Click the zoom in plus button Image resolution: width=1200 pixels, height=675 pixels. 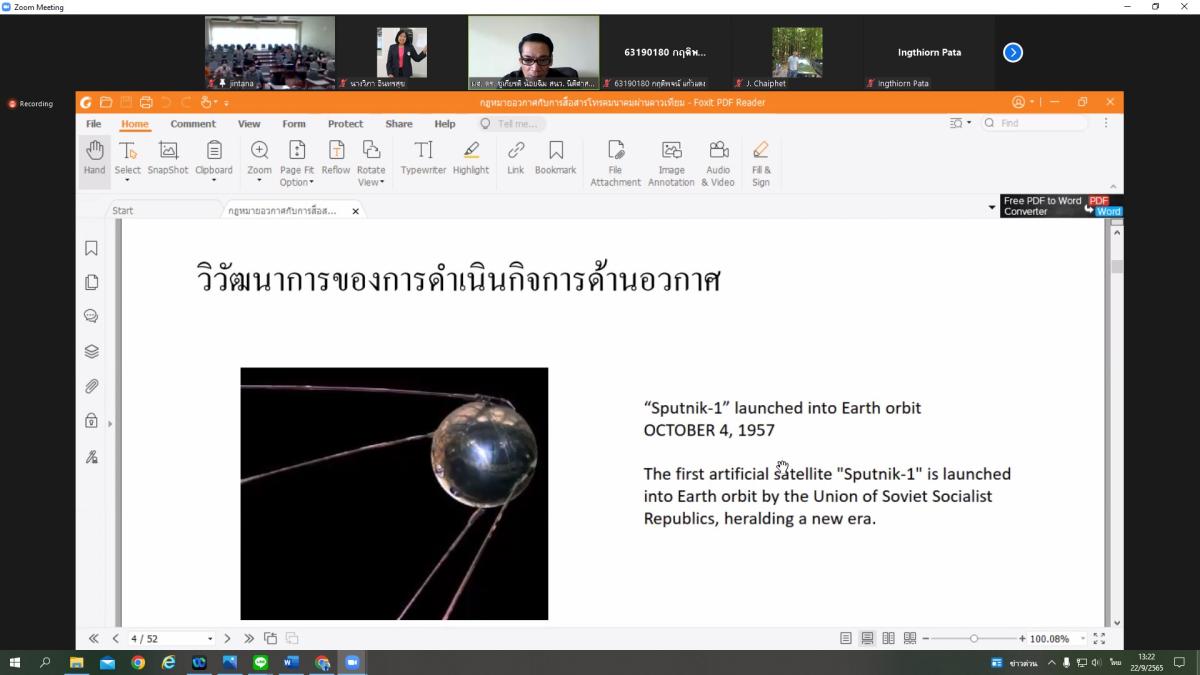1022,638
